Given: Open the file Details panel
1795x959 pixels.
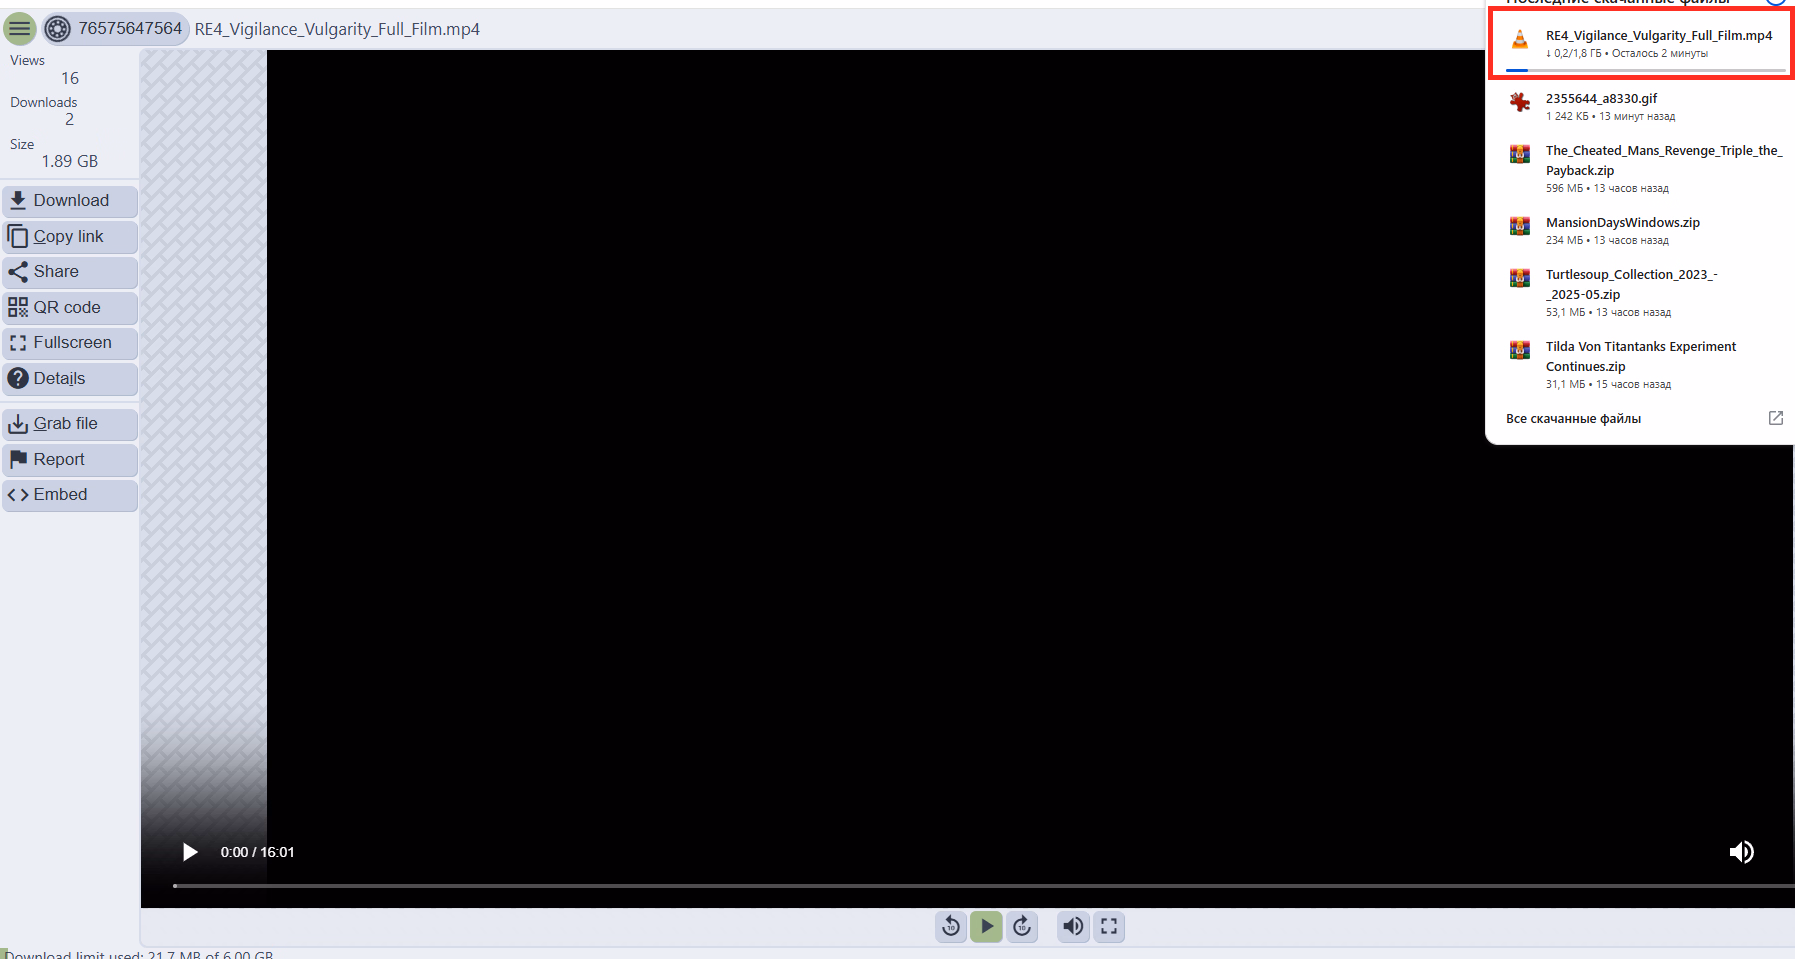Looking at the screenshot, I should point(70,379).
